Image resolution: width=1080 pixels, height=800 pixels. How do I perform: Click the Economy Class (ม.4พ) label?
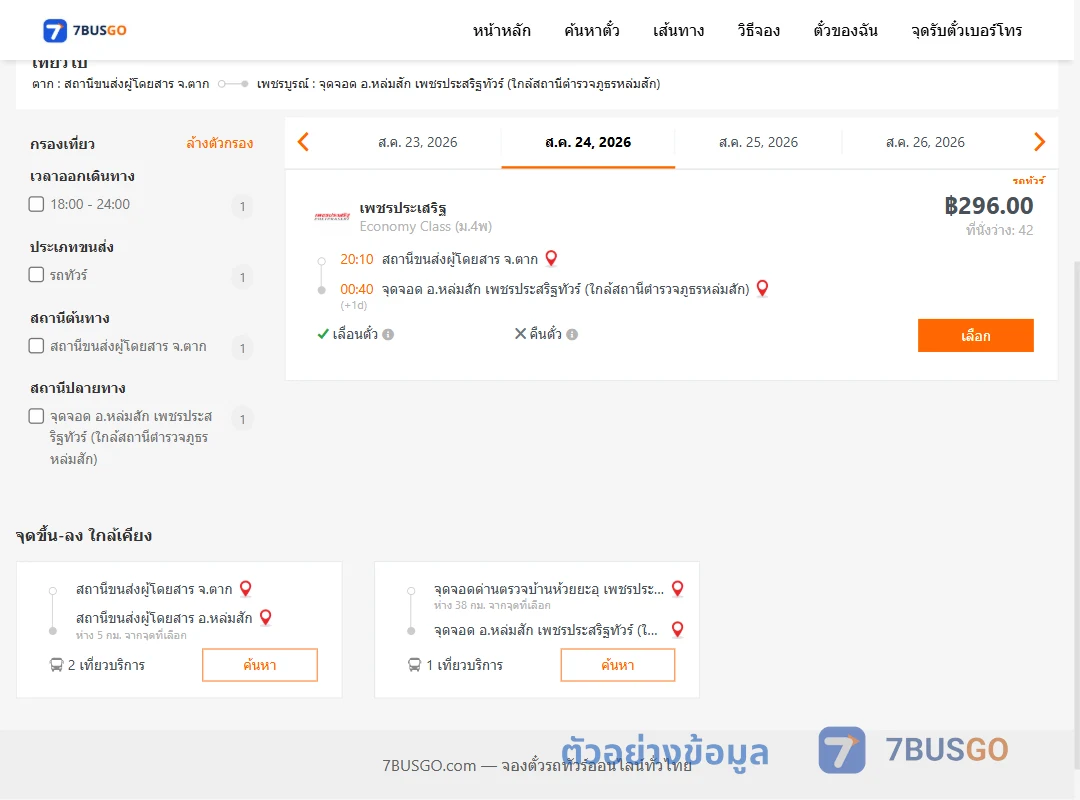(x=426, y=226)
